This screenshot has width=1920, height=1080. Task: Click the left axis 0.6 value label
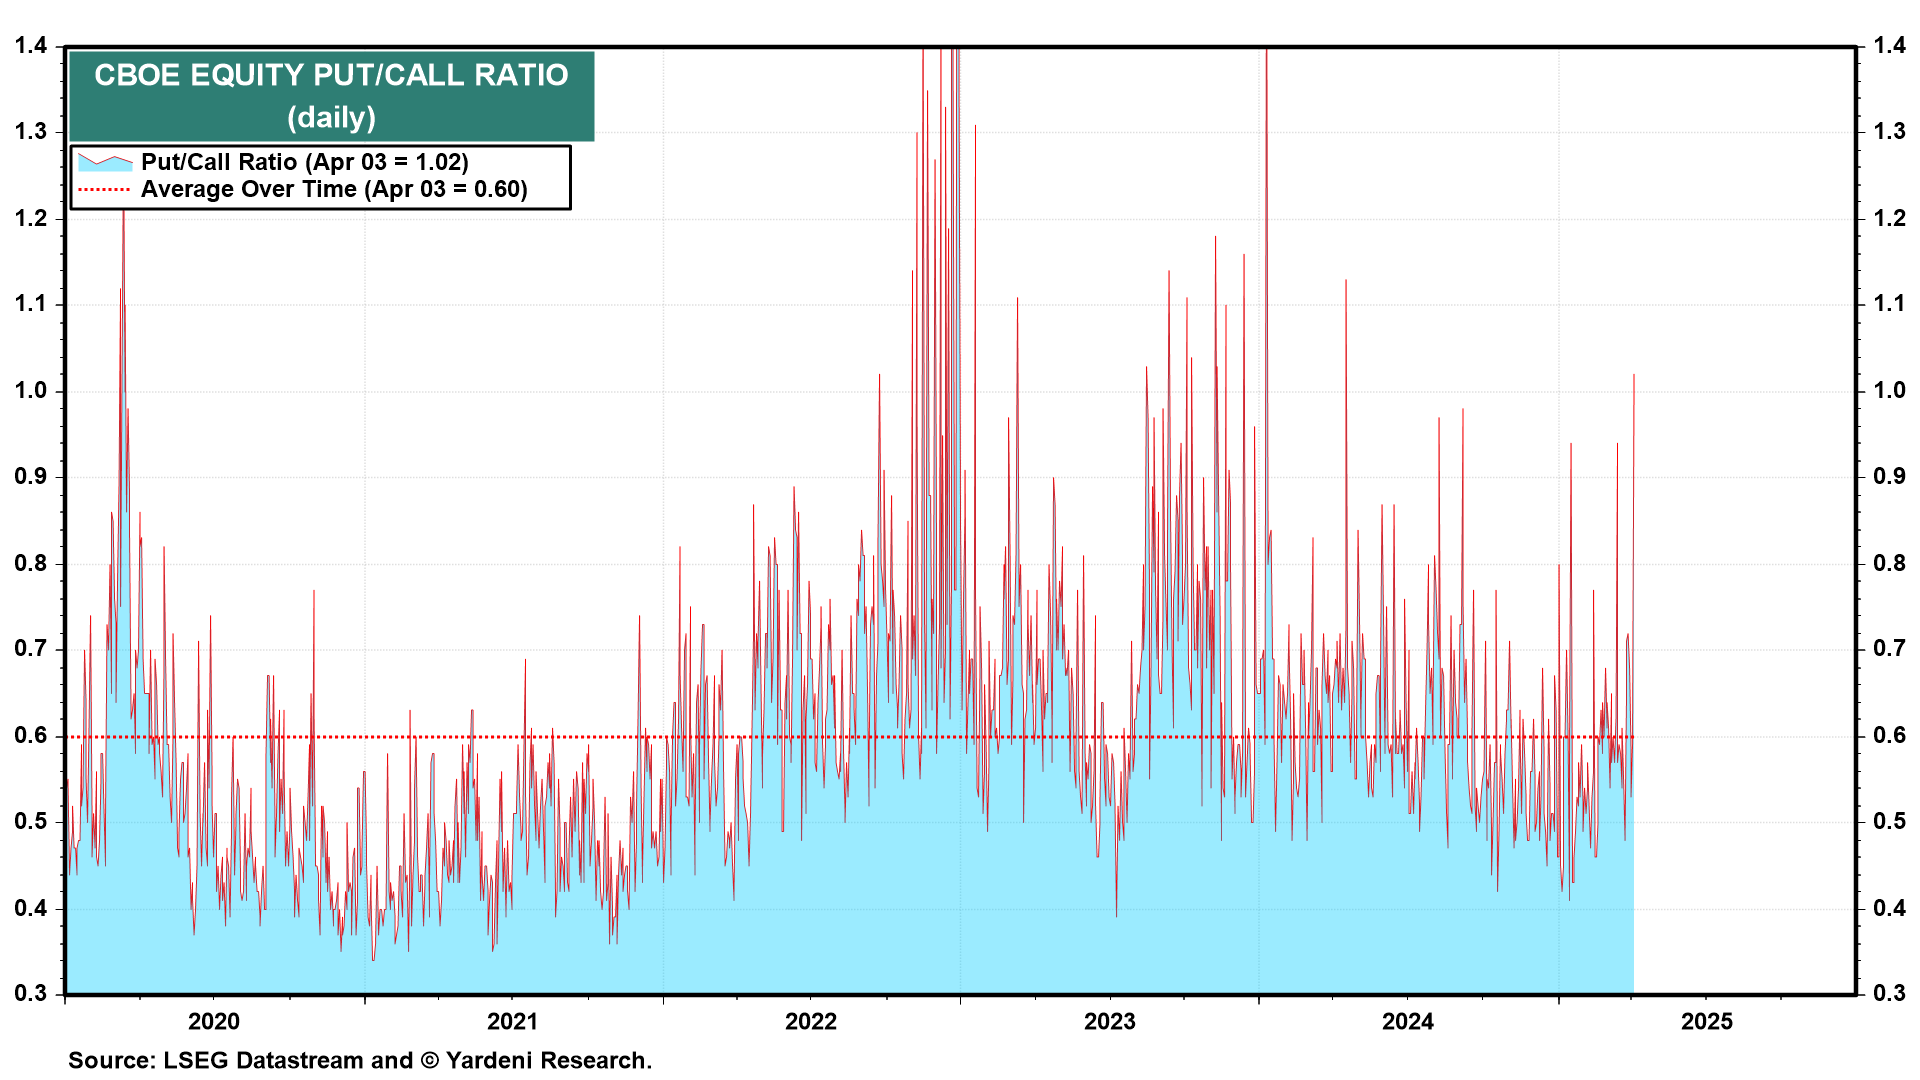(30, 736)
